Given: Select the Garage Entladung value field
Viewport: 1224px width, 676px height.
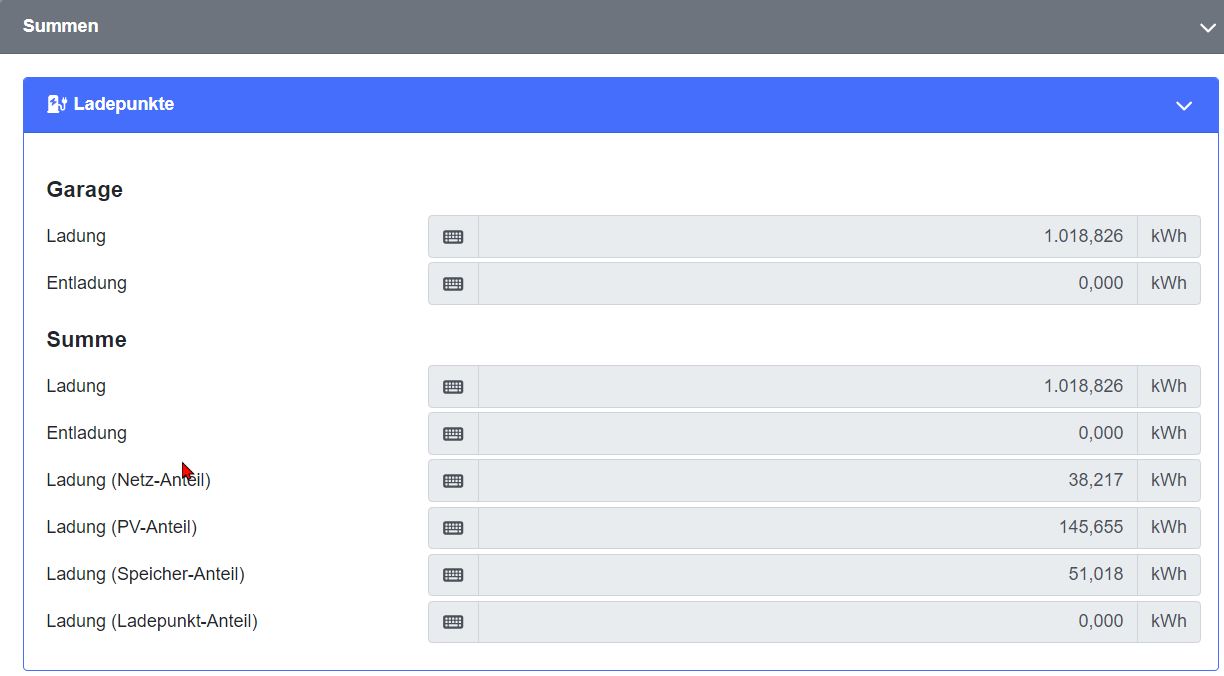Looking at the screenshot, I should pyautogui.click(x=808, y=284).
